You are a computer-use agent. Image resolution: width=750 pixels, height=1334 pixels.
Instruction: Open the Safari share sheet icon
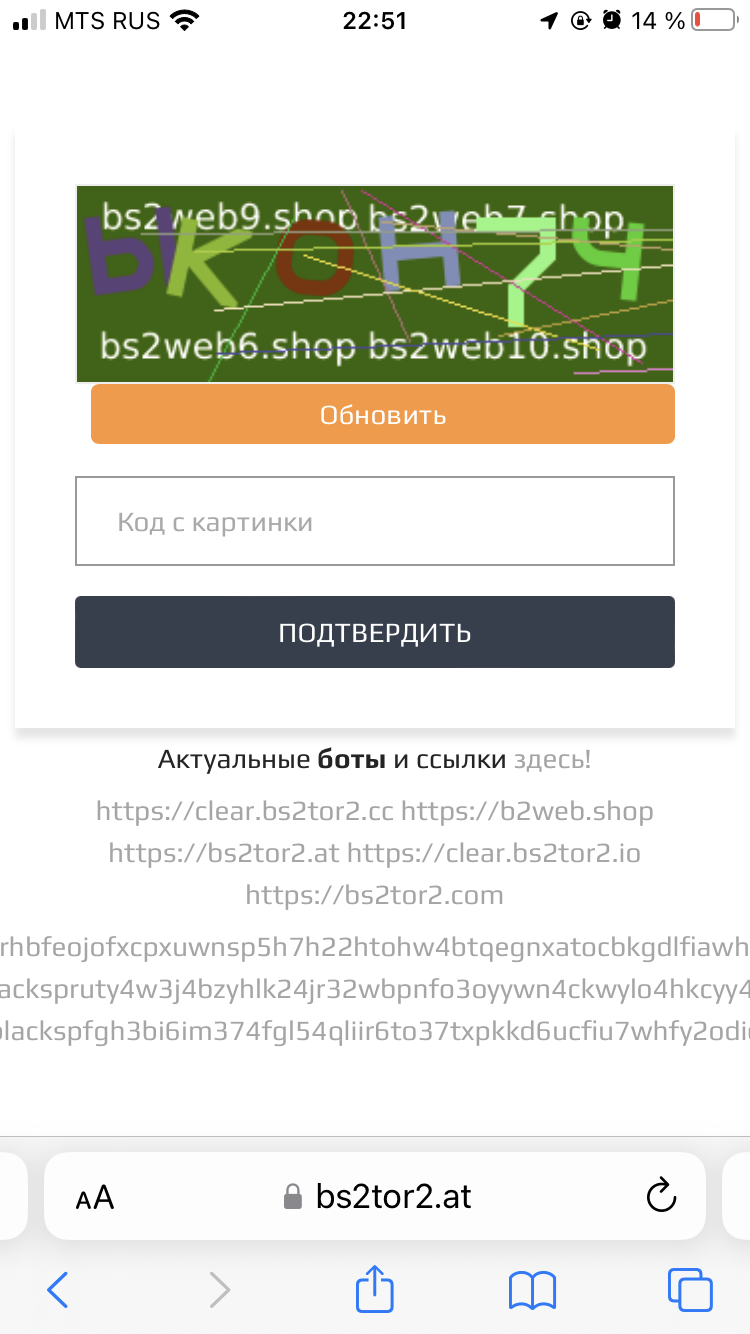(375, 1287)
